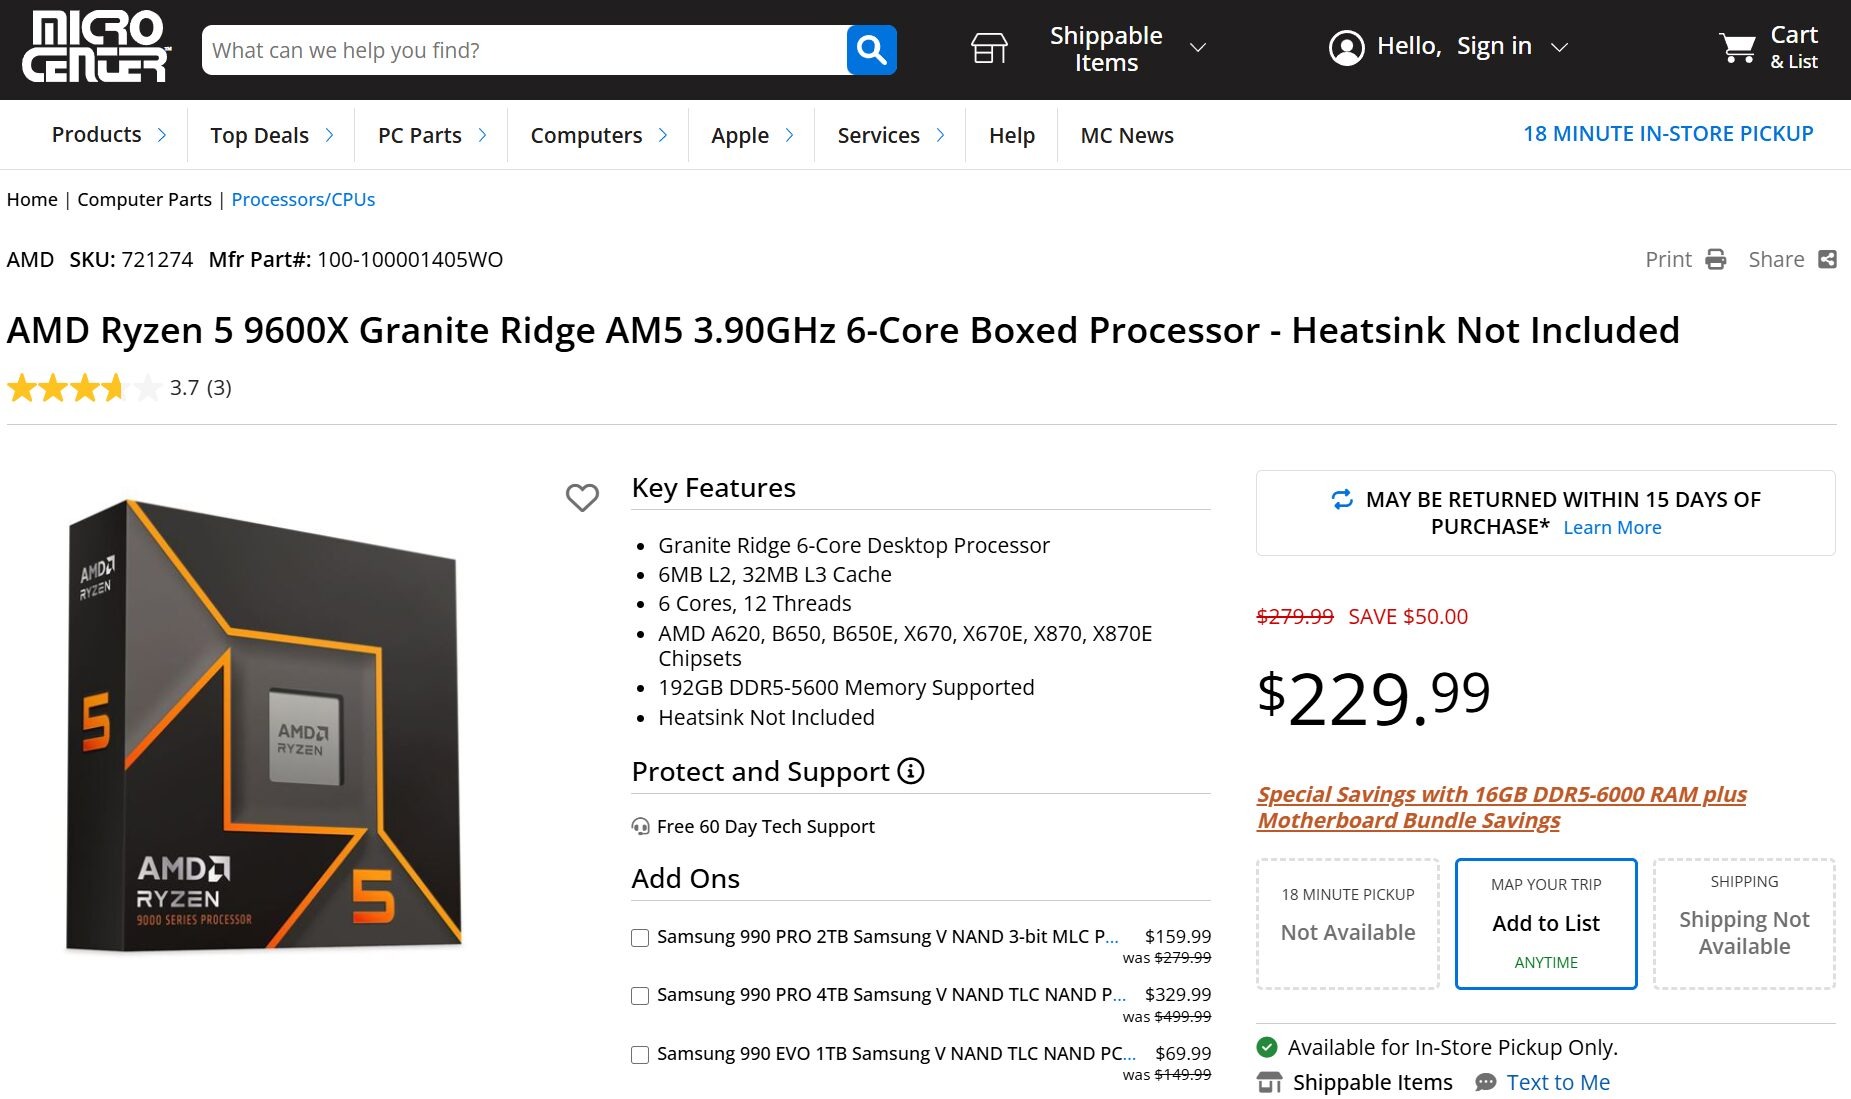Open the shopping cart icon

tap(1737, 48)
